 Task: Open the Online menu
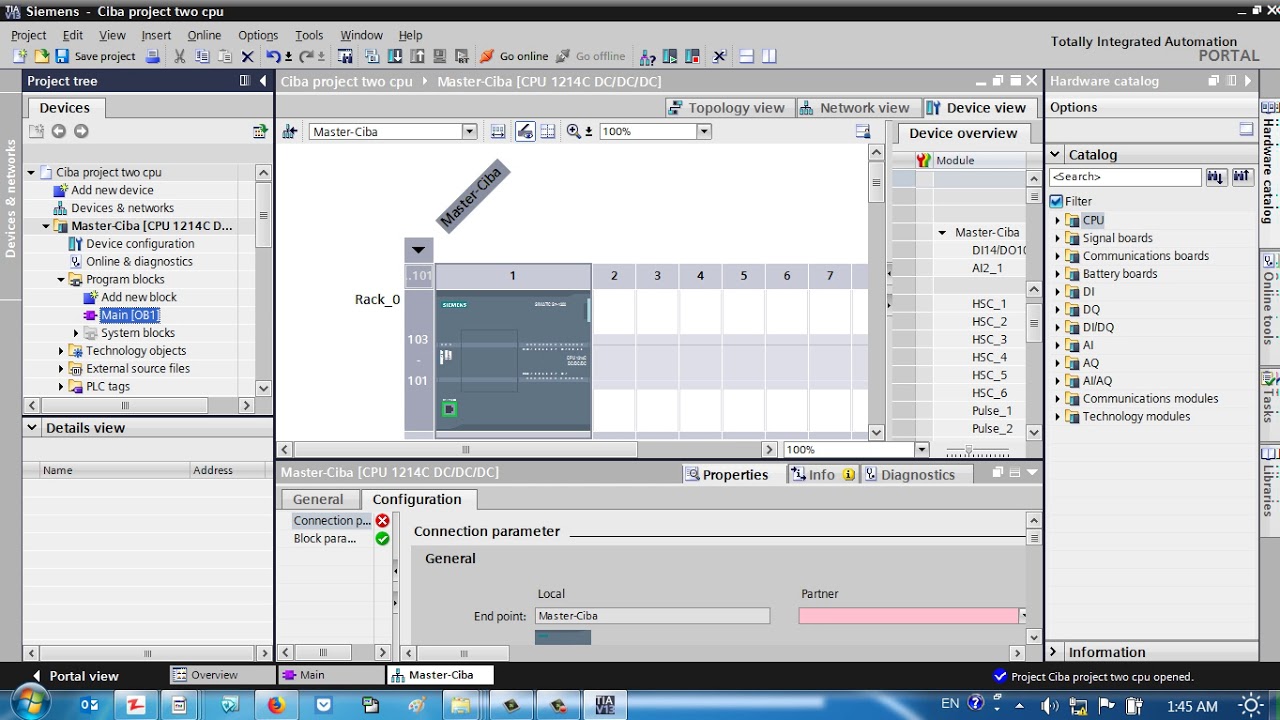[x=204, y=35]
